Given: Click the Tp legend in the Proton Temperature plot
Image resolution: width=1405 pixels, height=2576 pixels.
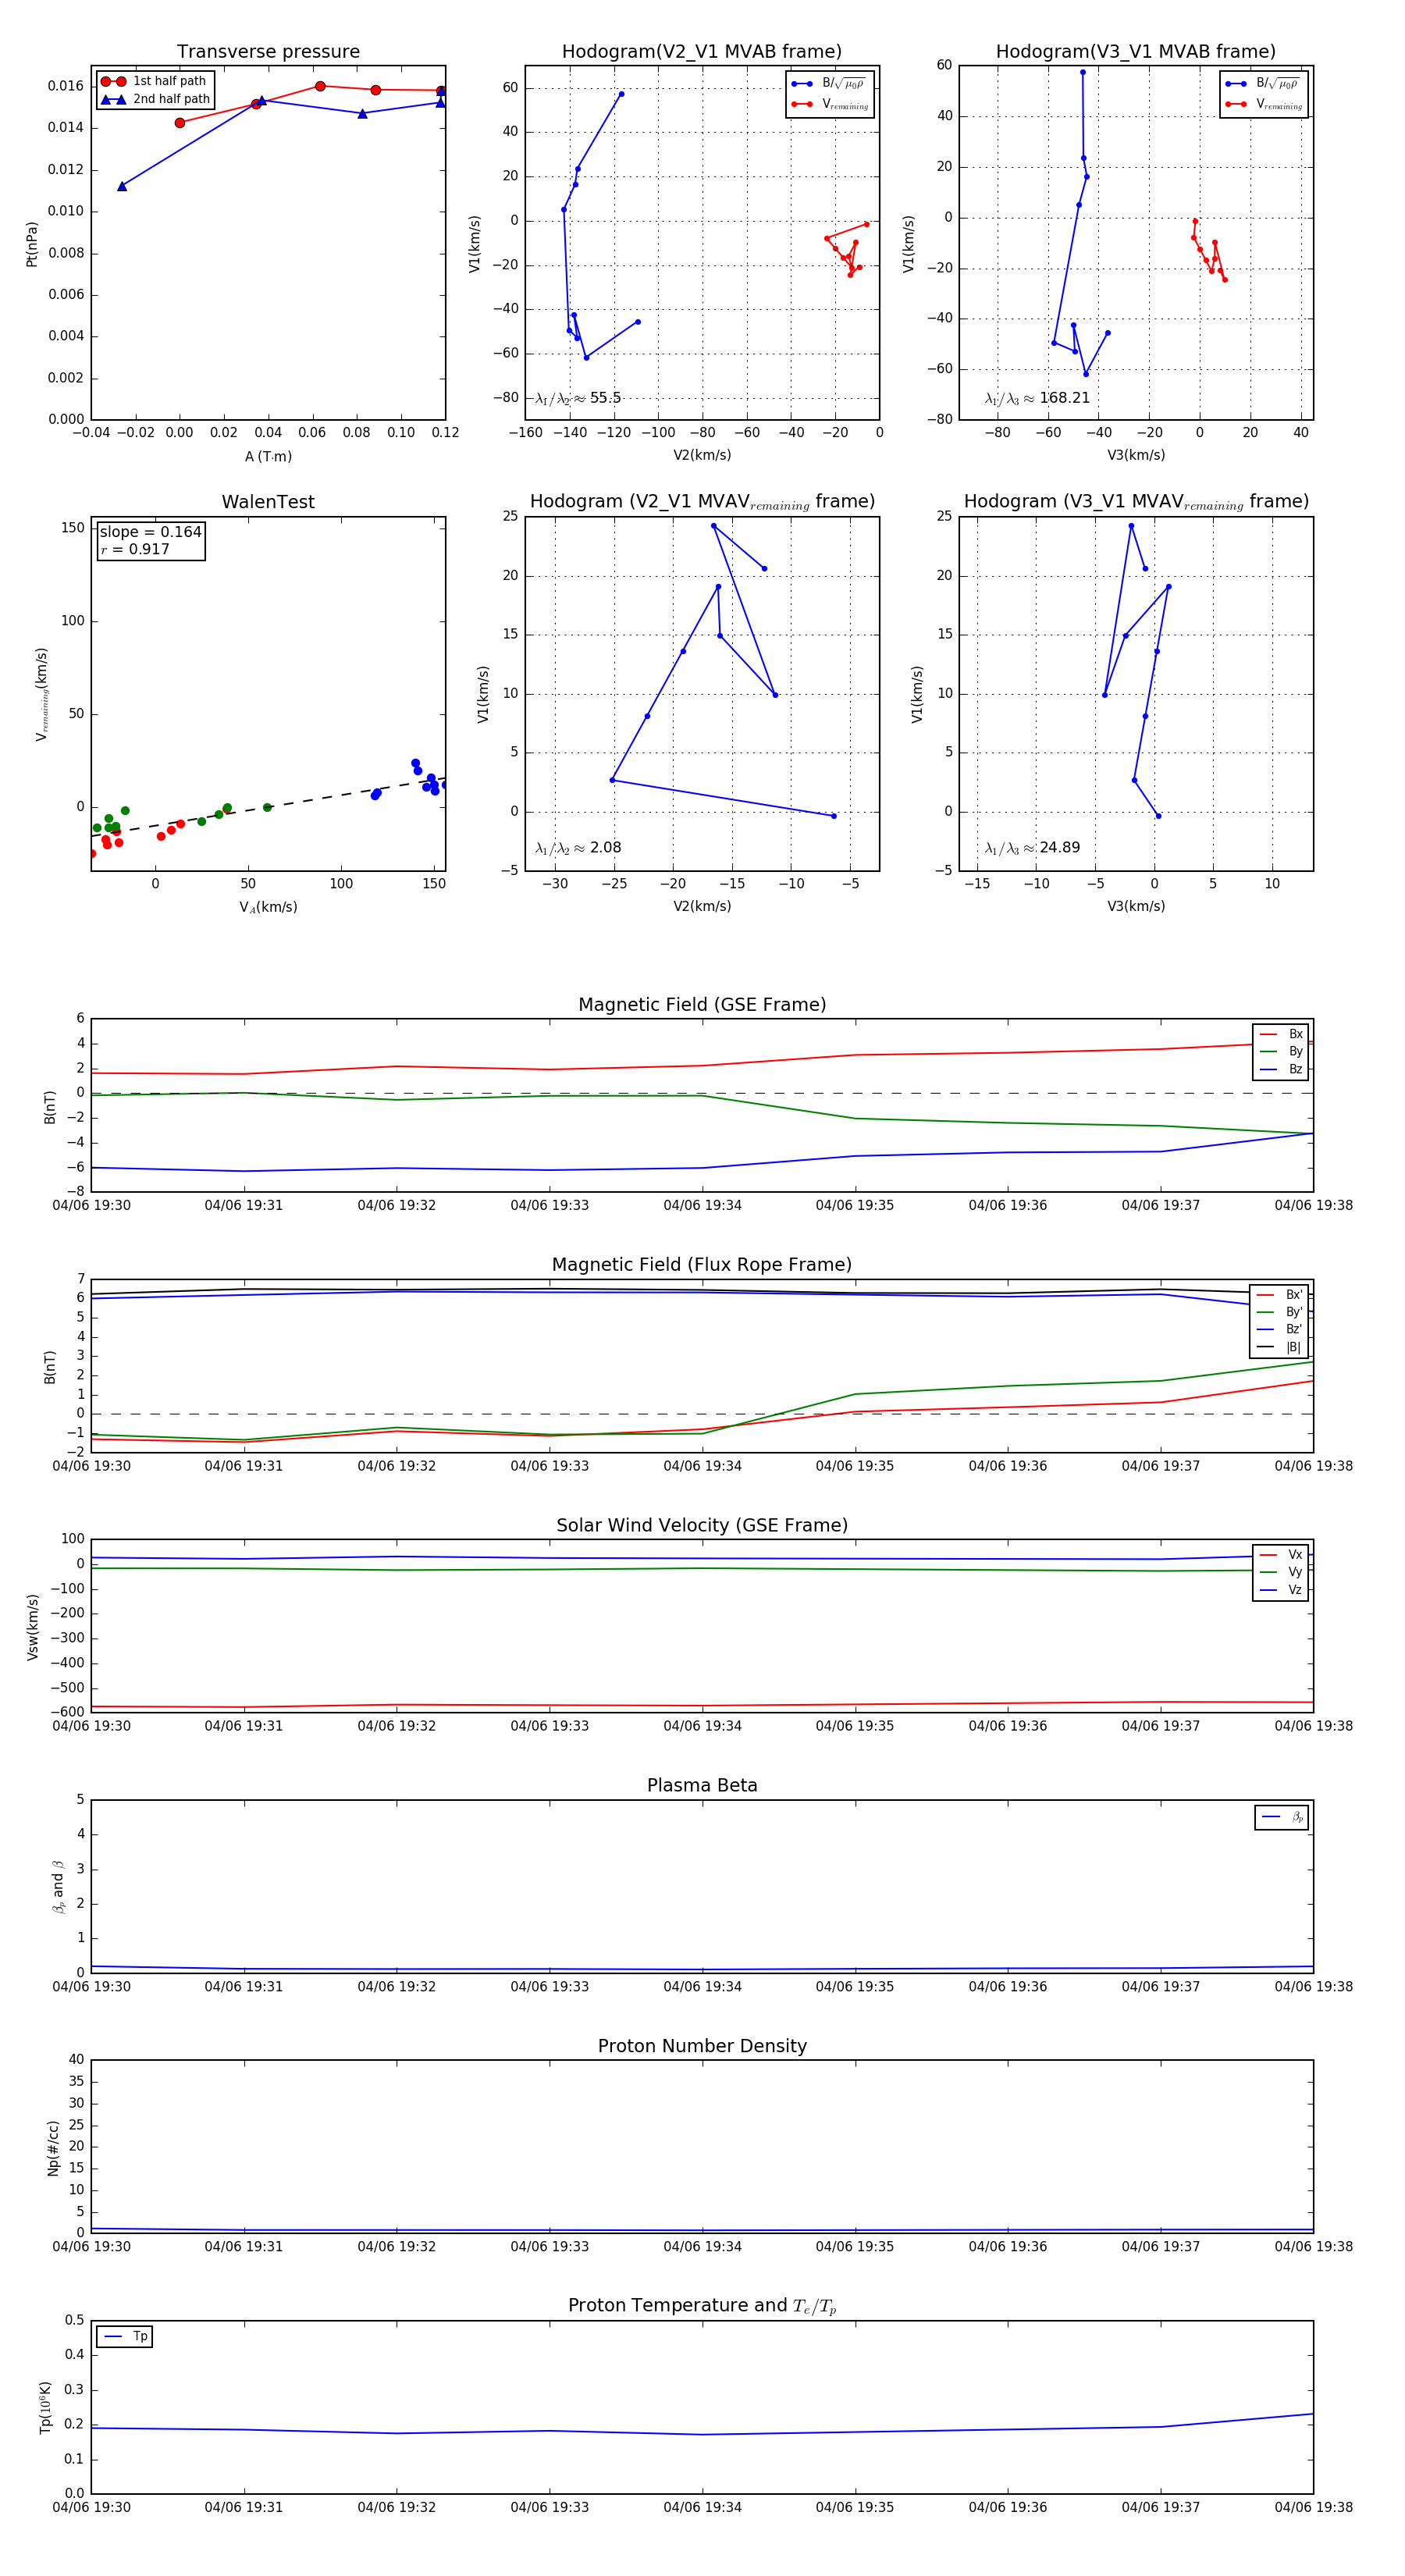Looking at the screenshot, I should click(x=125, y=2337).
